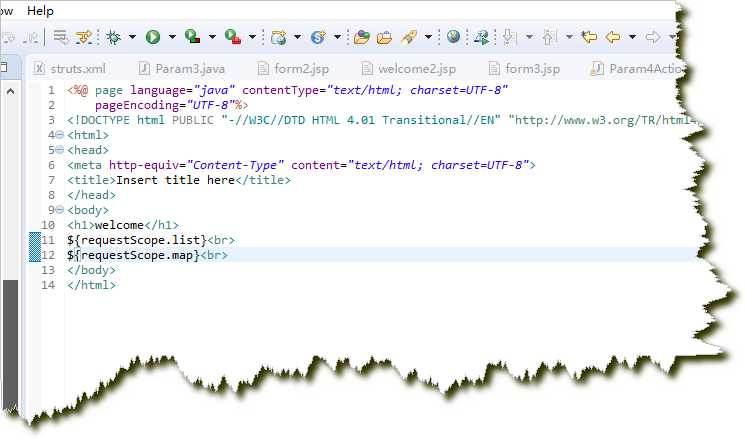The image size is (745, 439).
Task: Open the new web project dropdown arrow
Action: tap(297, 37)
